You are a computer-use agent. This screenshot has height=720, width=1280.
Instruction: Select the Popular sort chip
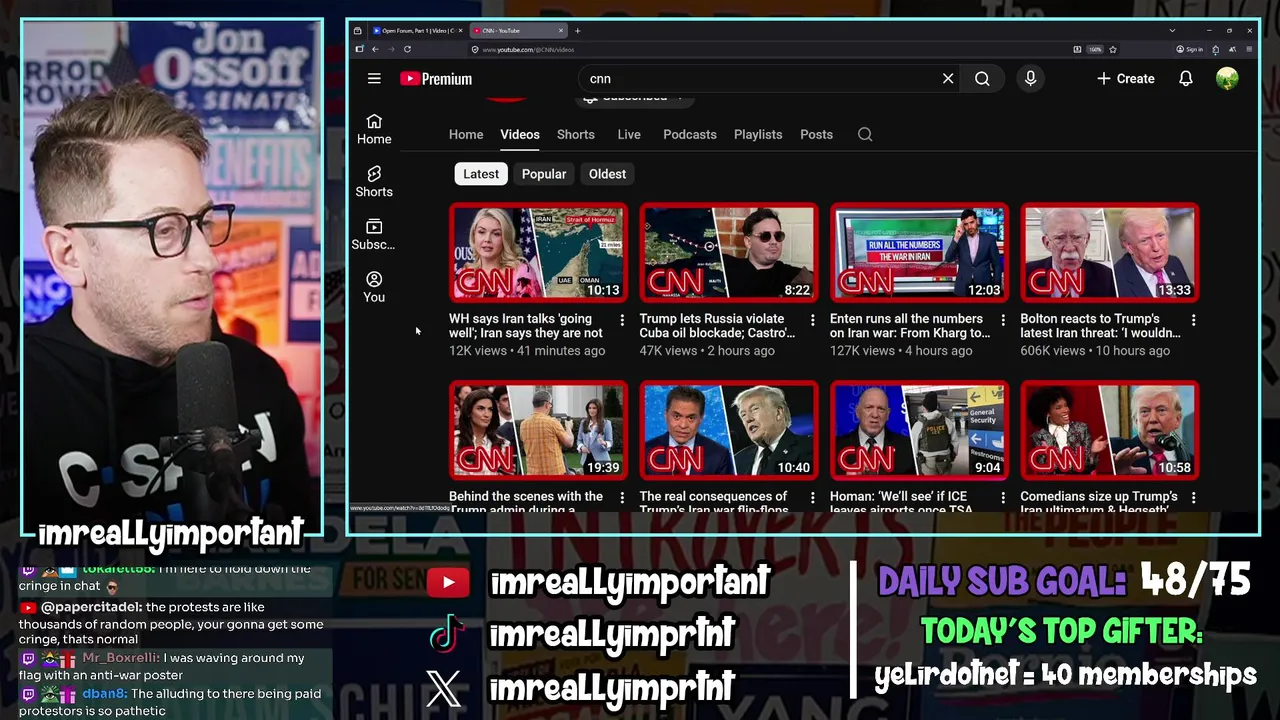pyautogui.click(x=544, y=174)
